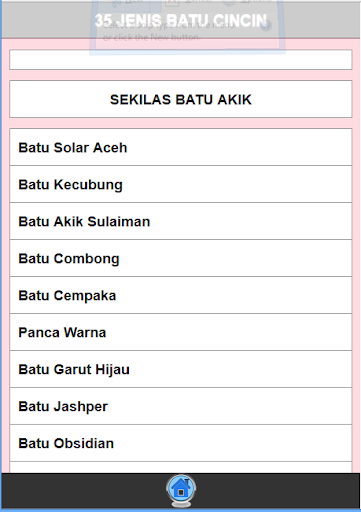The width and height of the screenshot is (361, 512).
Task: Tap the blue home icon
Action: 181,490
